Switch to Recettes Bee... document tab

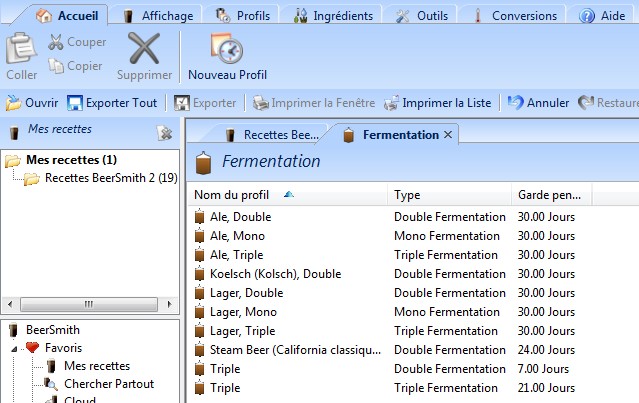click(272, 134)
